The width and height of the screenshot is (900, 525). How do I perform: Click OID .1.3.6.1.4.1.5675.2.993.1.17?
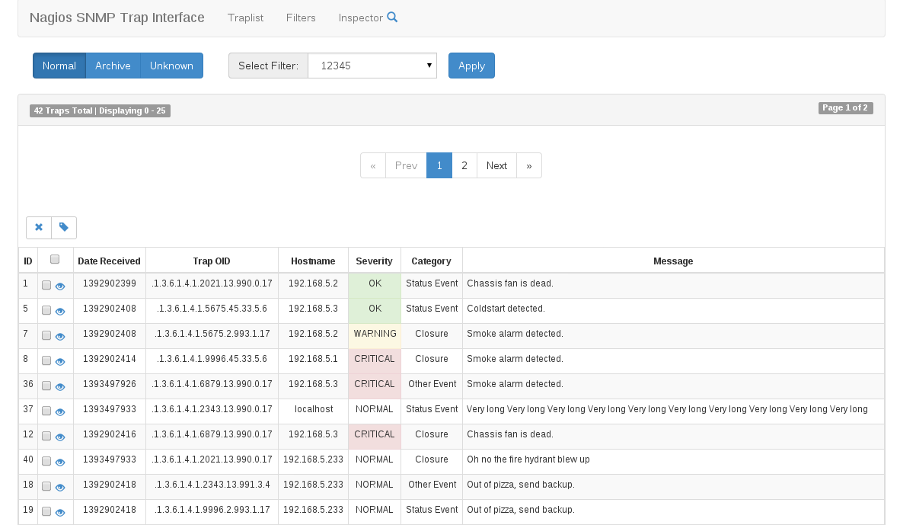pos(212,334)
